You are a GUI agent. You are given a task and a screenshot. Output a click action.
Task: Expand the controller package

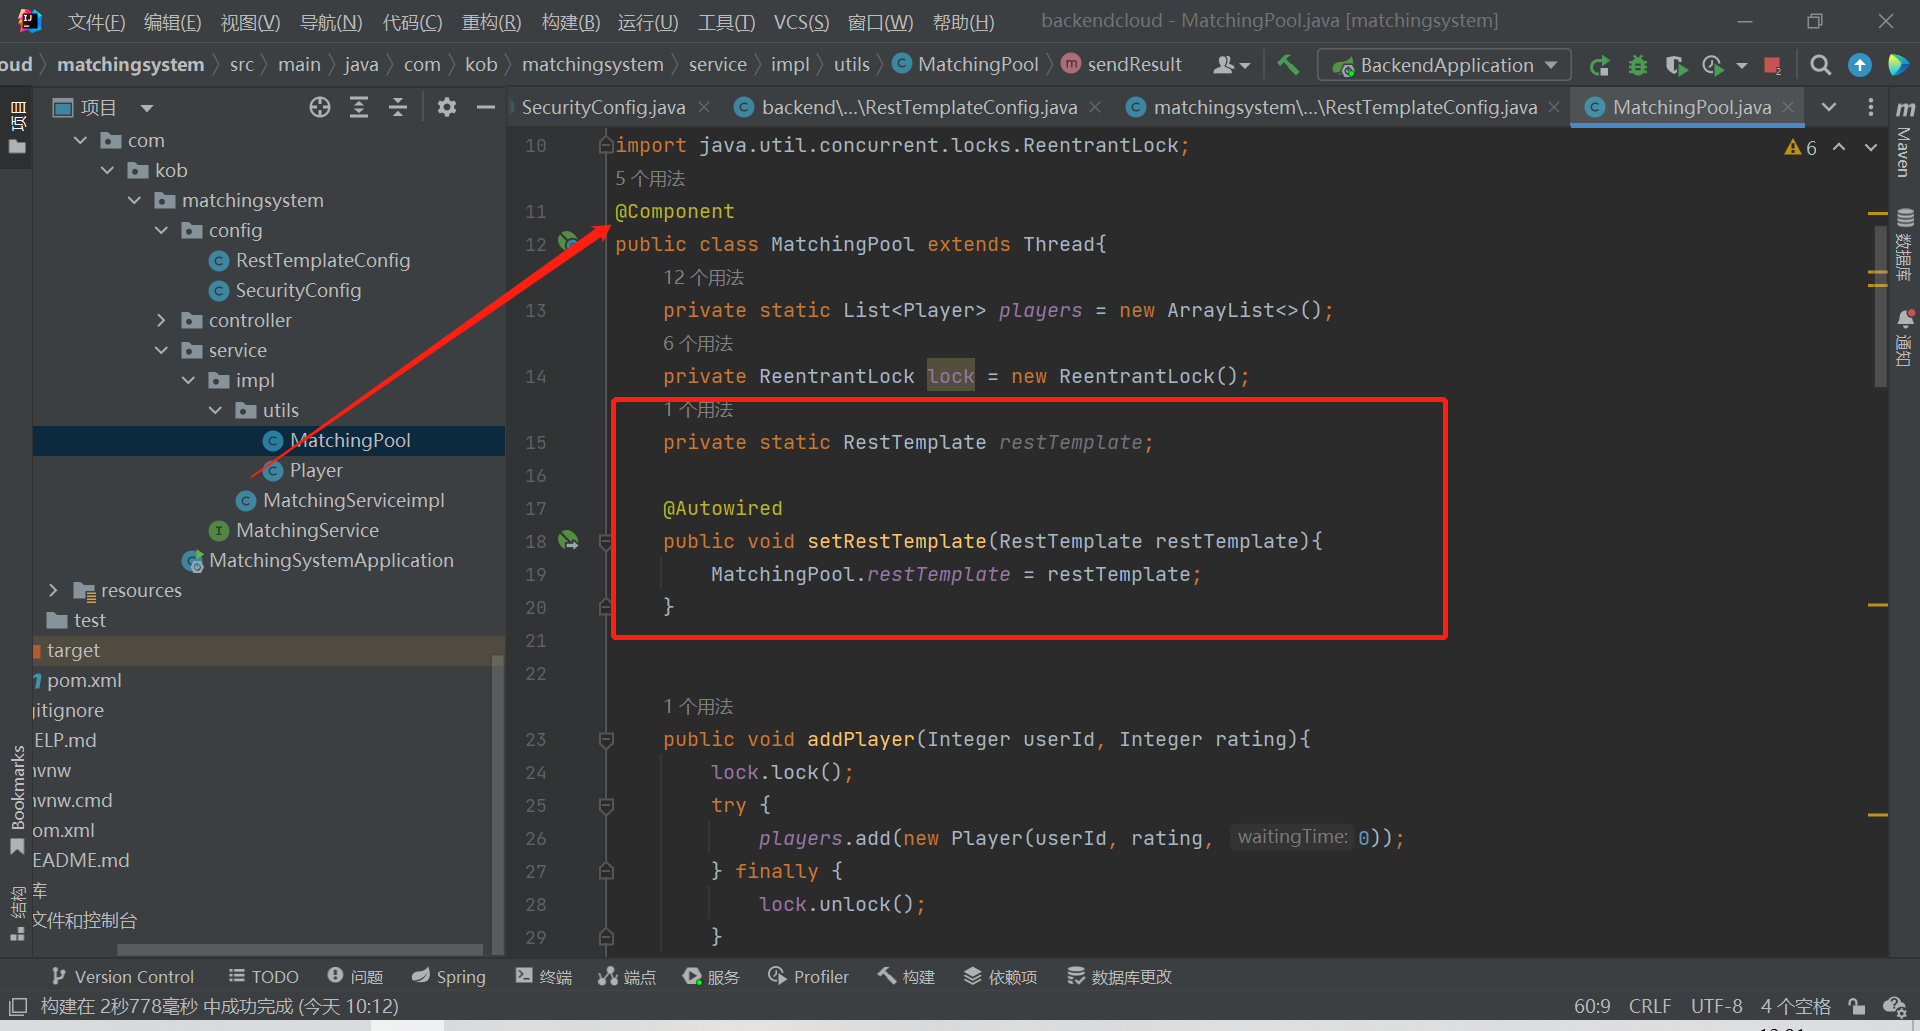pos(162,320)
